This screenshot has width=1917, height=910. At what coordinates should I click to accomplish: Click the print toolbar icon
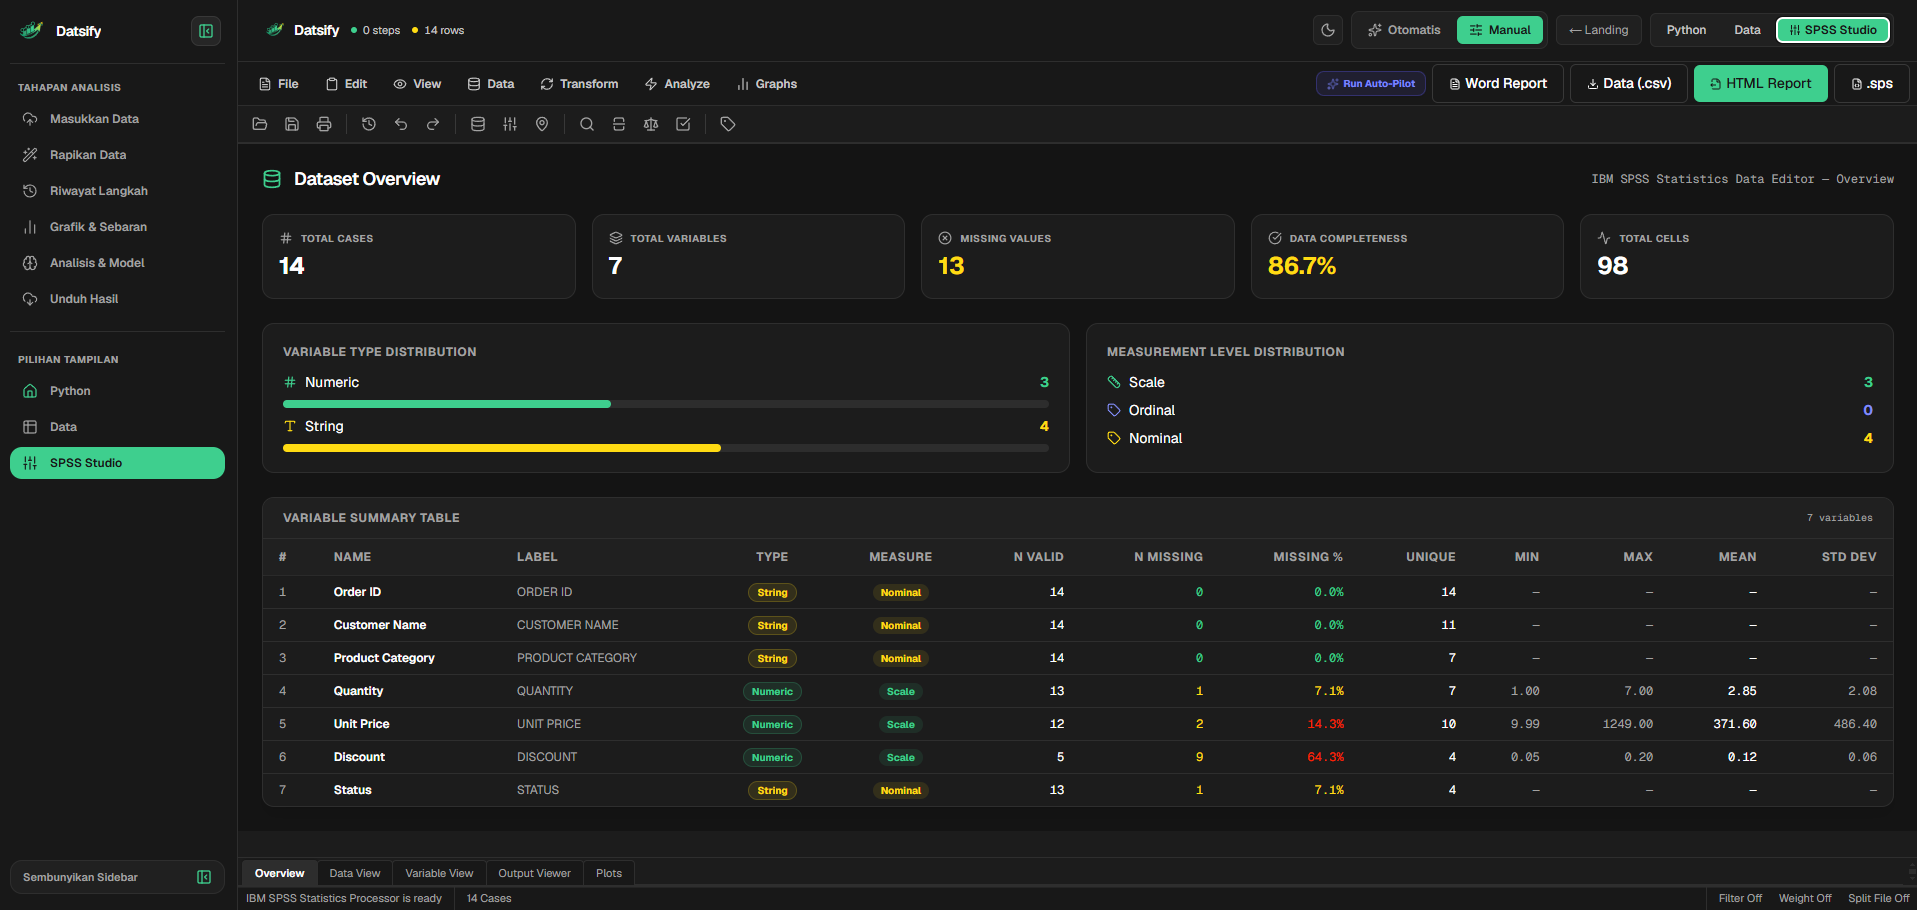click(x=324, y=124)
